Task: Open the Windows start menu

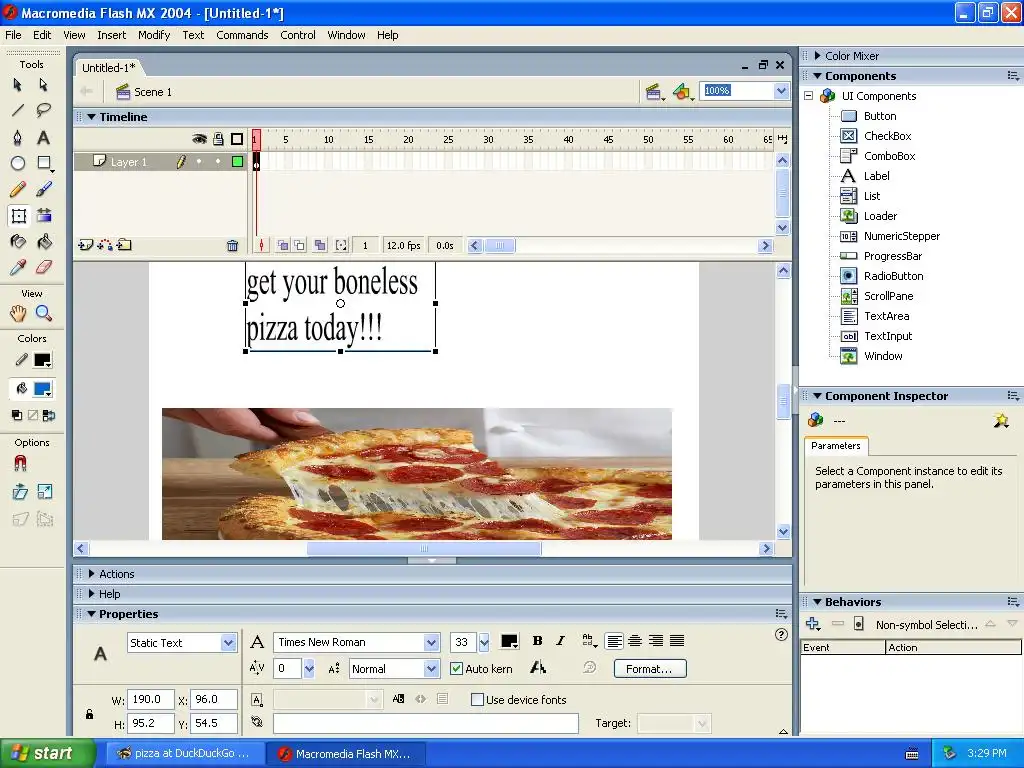Action: tap(47, 753)
